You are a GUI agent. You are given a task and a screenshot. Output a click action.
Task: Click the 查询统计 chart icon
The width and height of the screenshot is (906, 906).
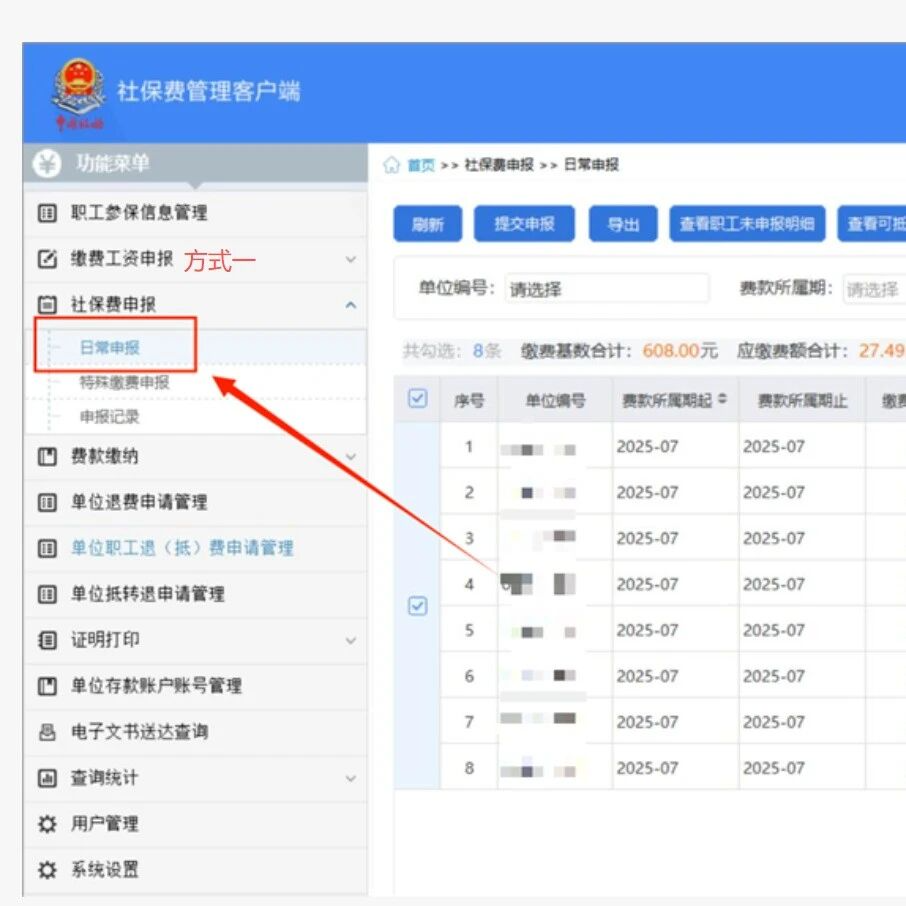coord(46,778)
